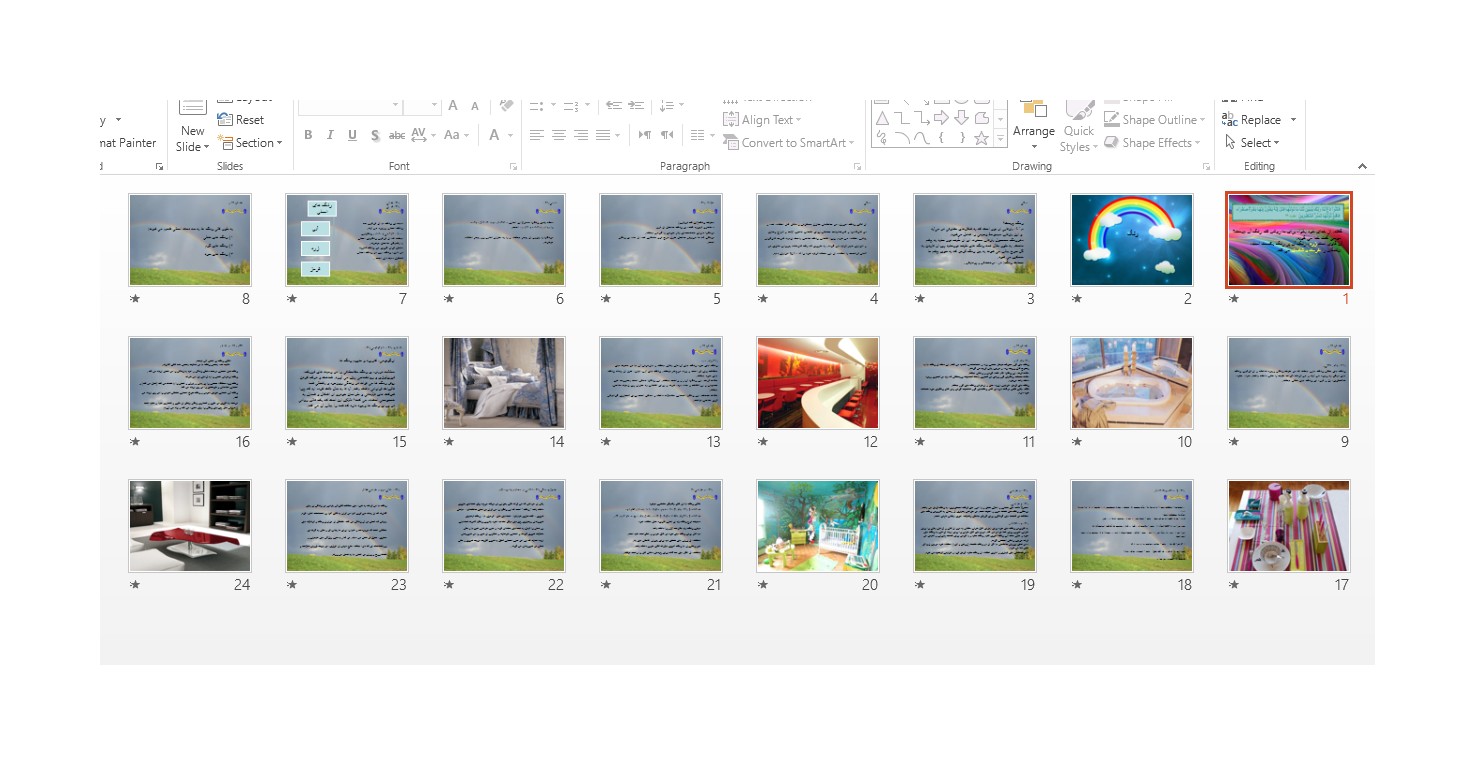Open the Replace dropdown arrow
Screen dimensions: 1475x765
1293,120
